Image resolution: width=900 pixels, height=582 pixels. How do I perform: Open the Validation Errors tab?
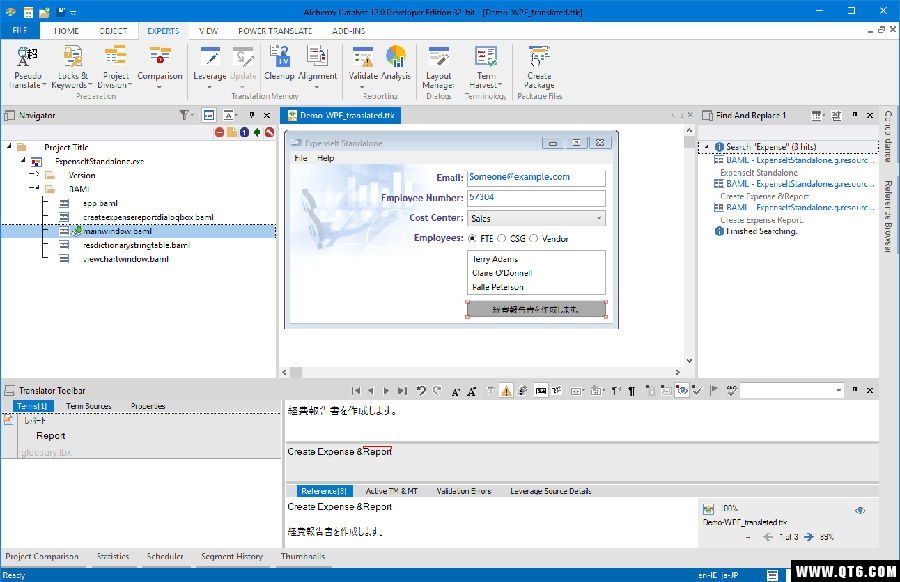pos(464,491)
